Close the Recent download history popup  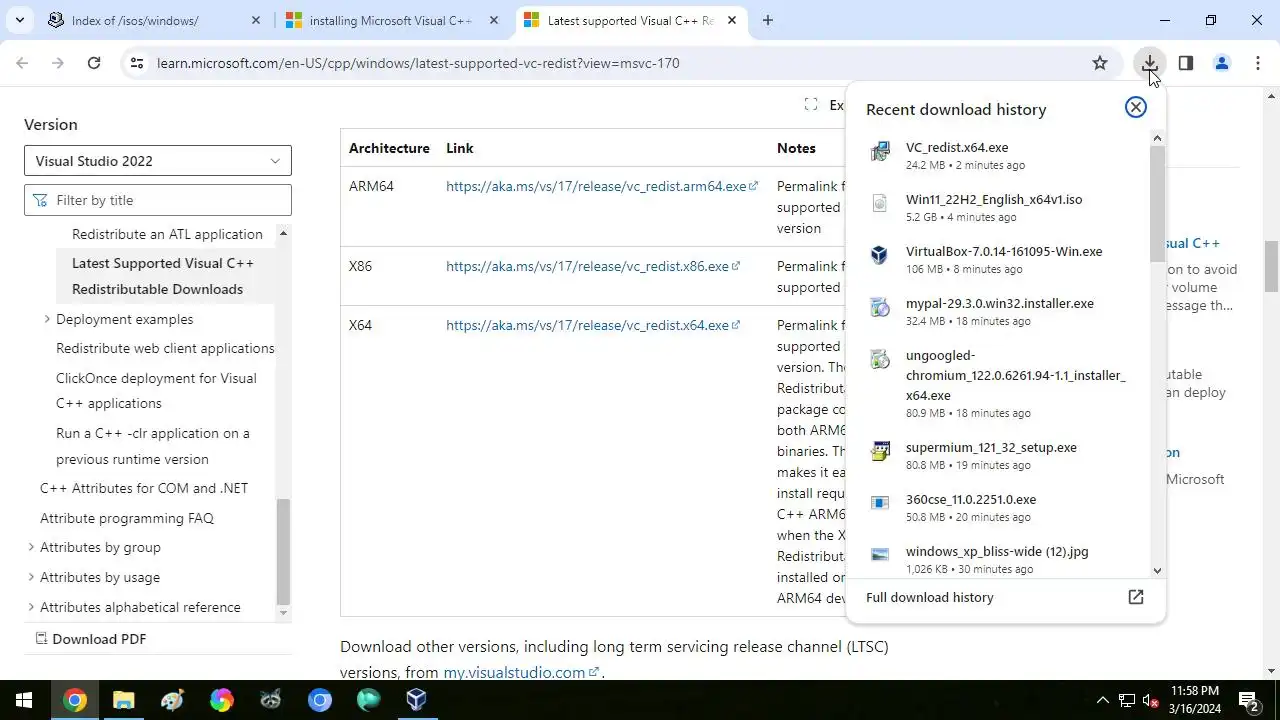coord(1136,107)
